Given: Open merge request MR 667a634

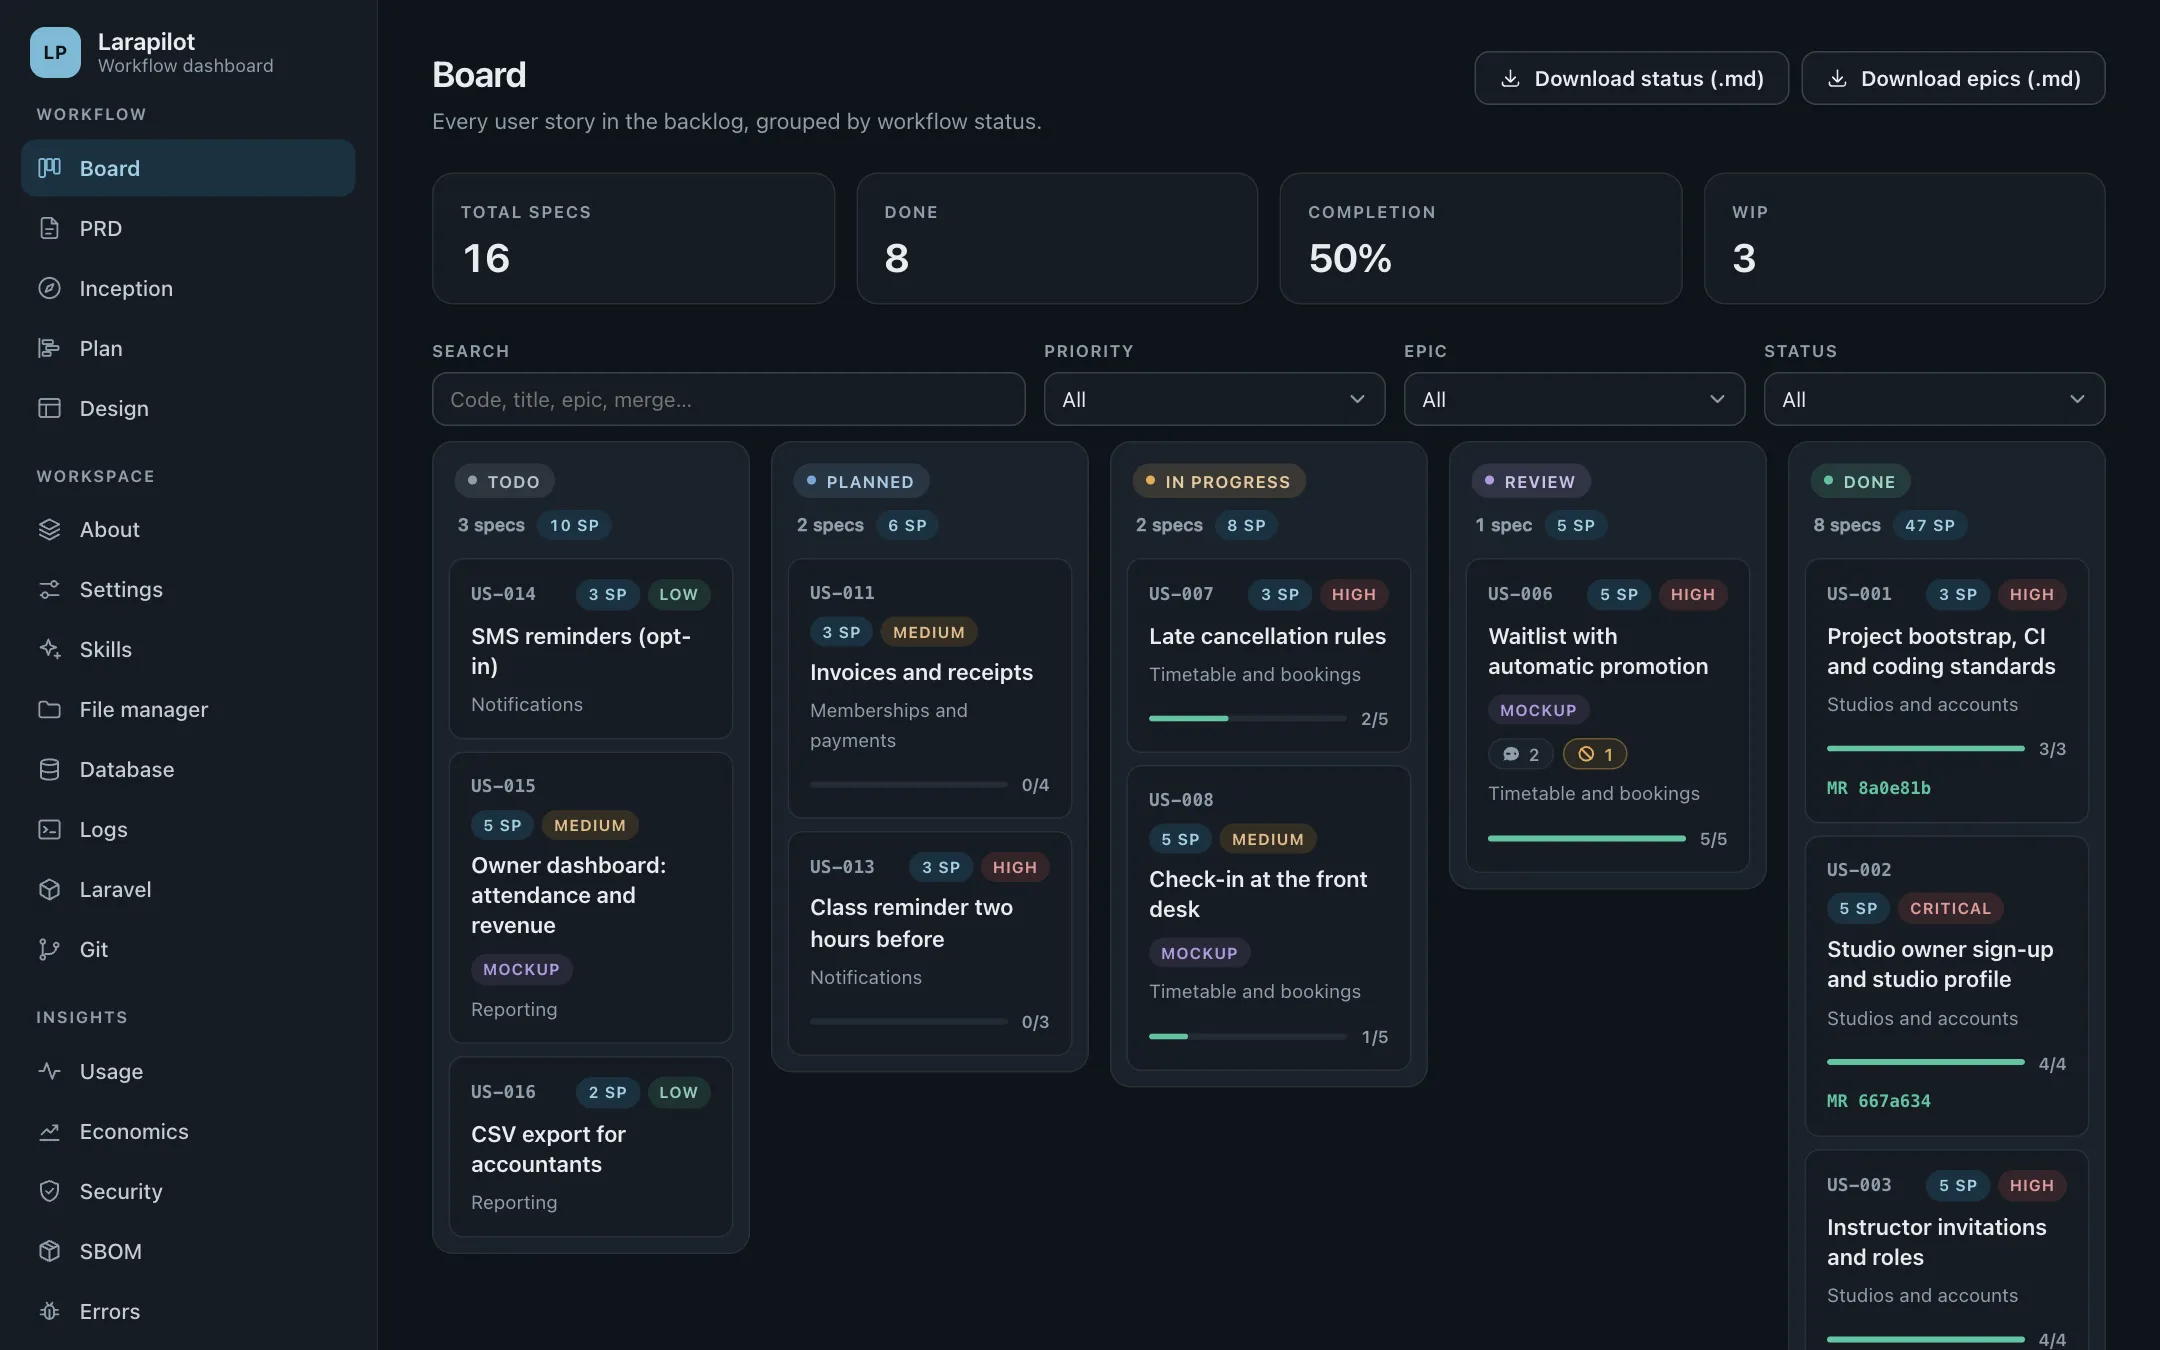Looking at the screenshot, I should pyautogui.click(x=1878, y=1101).
